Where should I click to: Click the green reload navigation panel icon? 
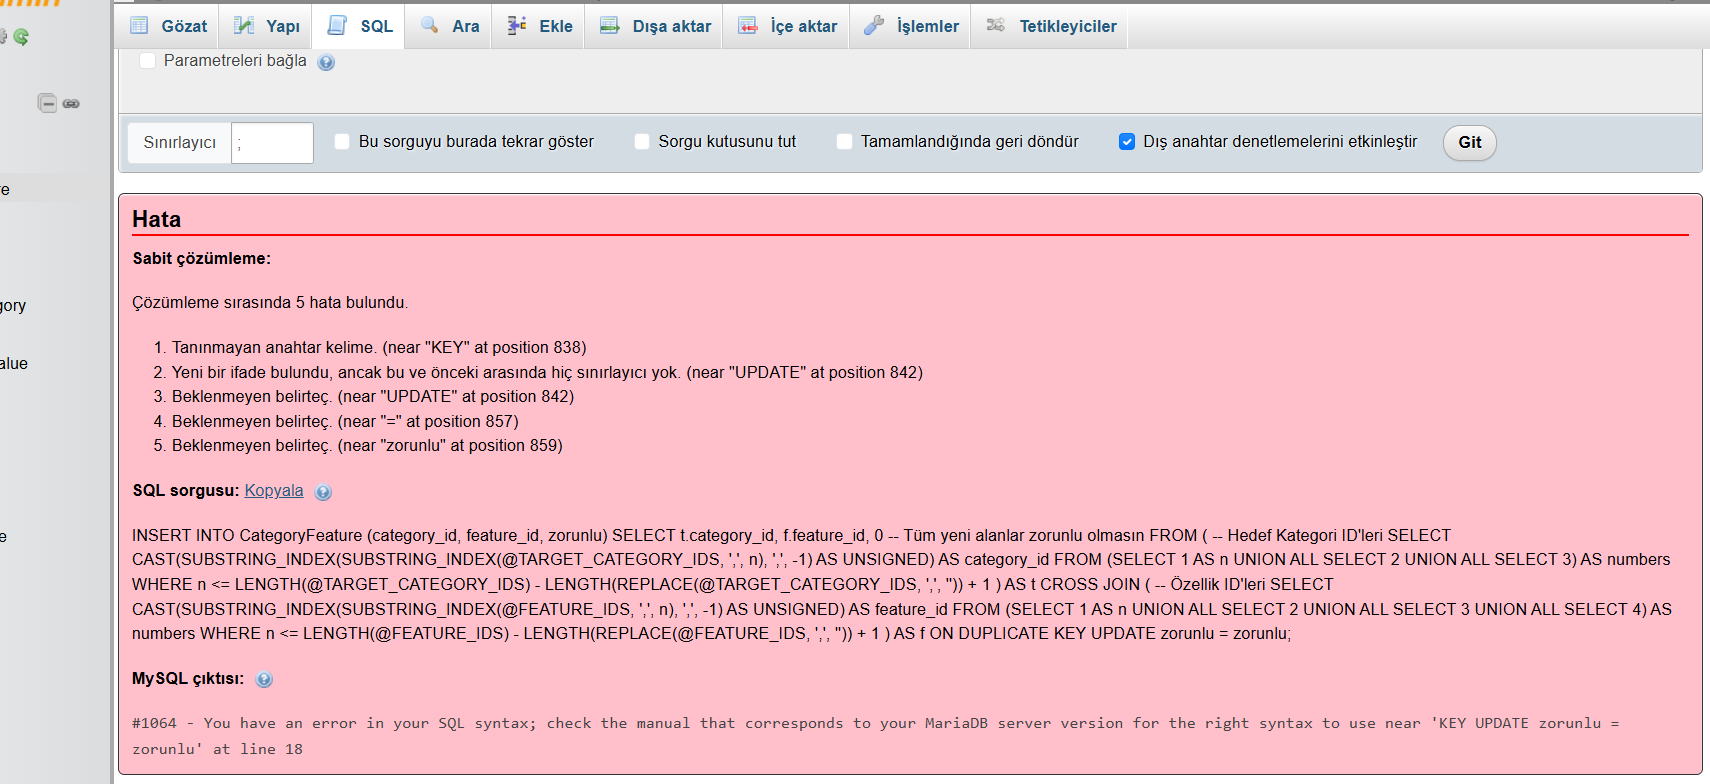click(x=21, y=37)
